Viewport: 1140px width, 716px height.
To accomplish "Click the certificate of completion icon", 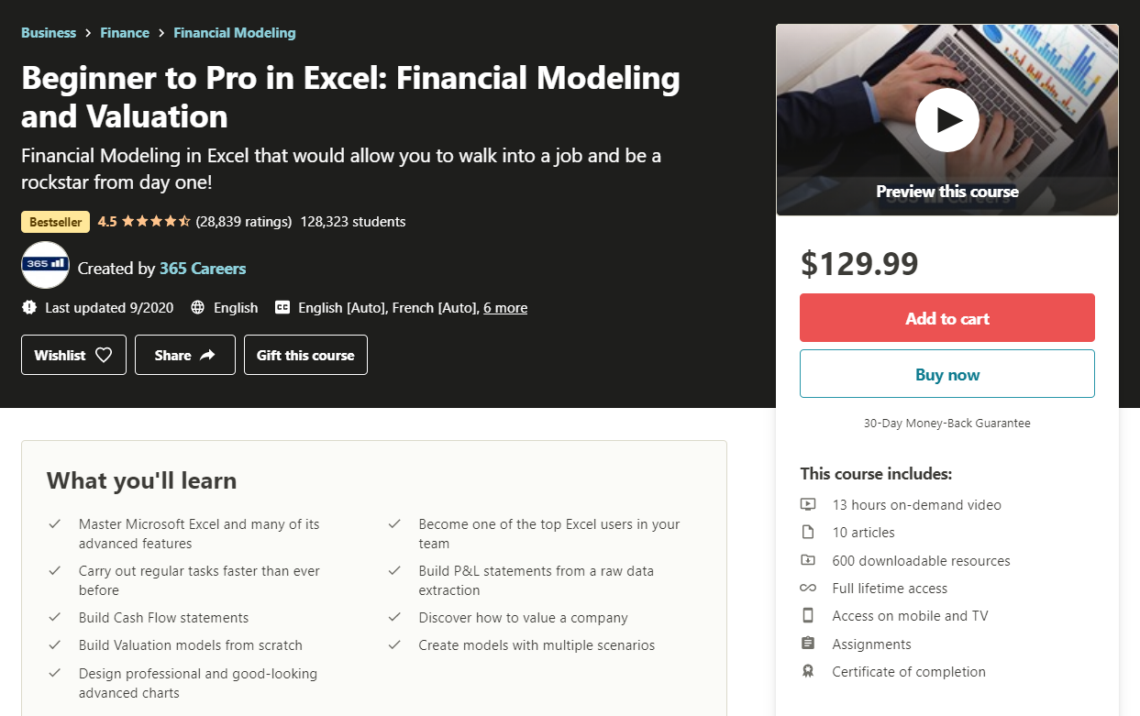I will pyautogui.click(x=809, y=671).
